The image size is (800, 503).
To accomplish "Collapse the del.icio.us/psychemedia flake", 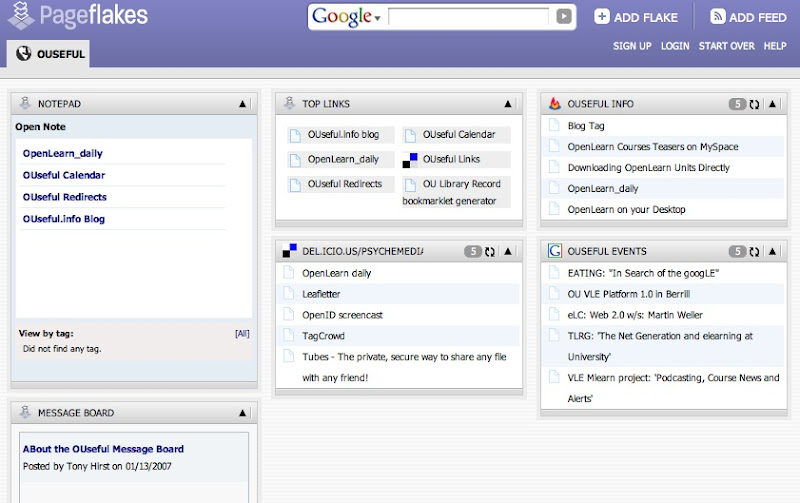I will pyautogui.click(x=508, y=252).
